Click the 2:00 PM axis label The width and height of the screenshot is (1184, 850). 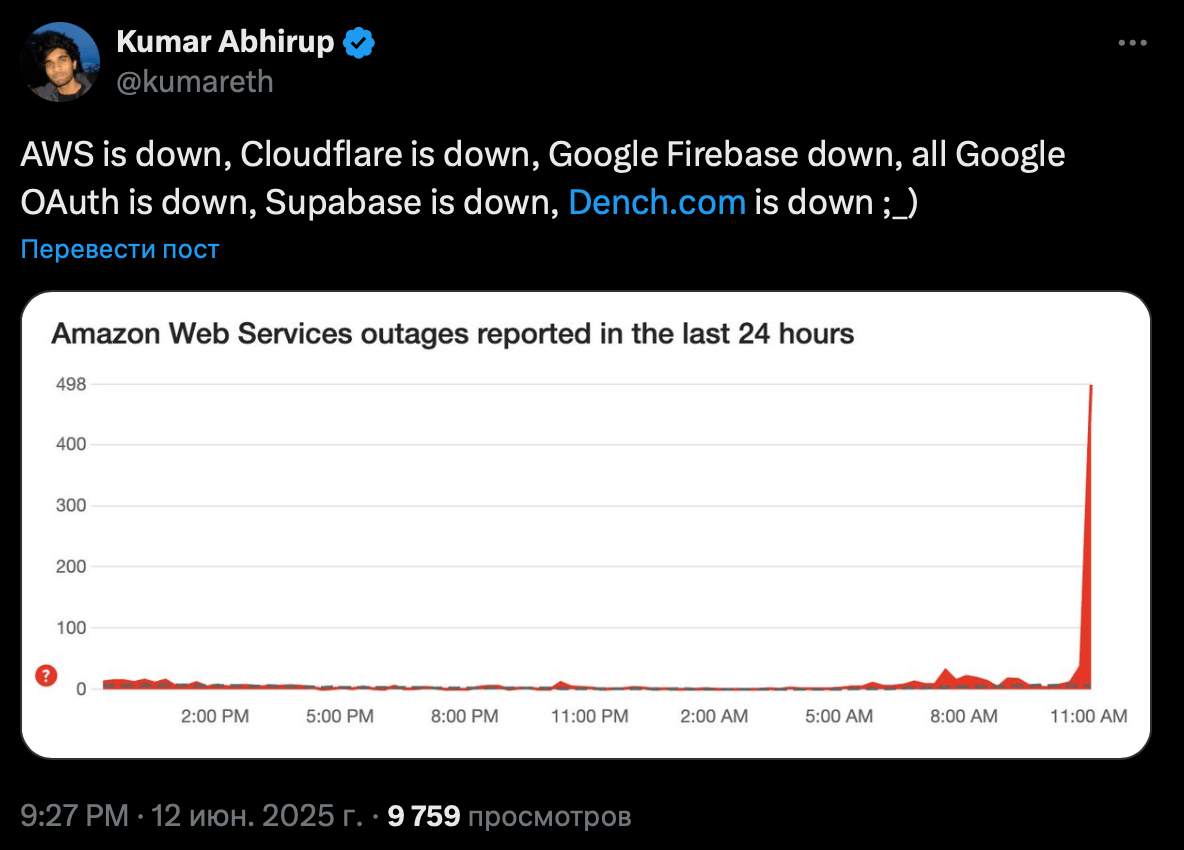214,716
